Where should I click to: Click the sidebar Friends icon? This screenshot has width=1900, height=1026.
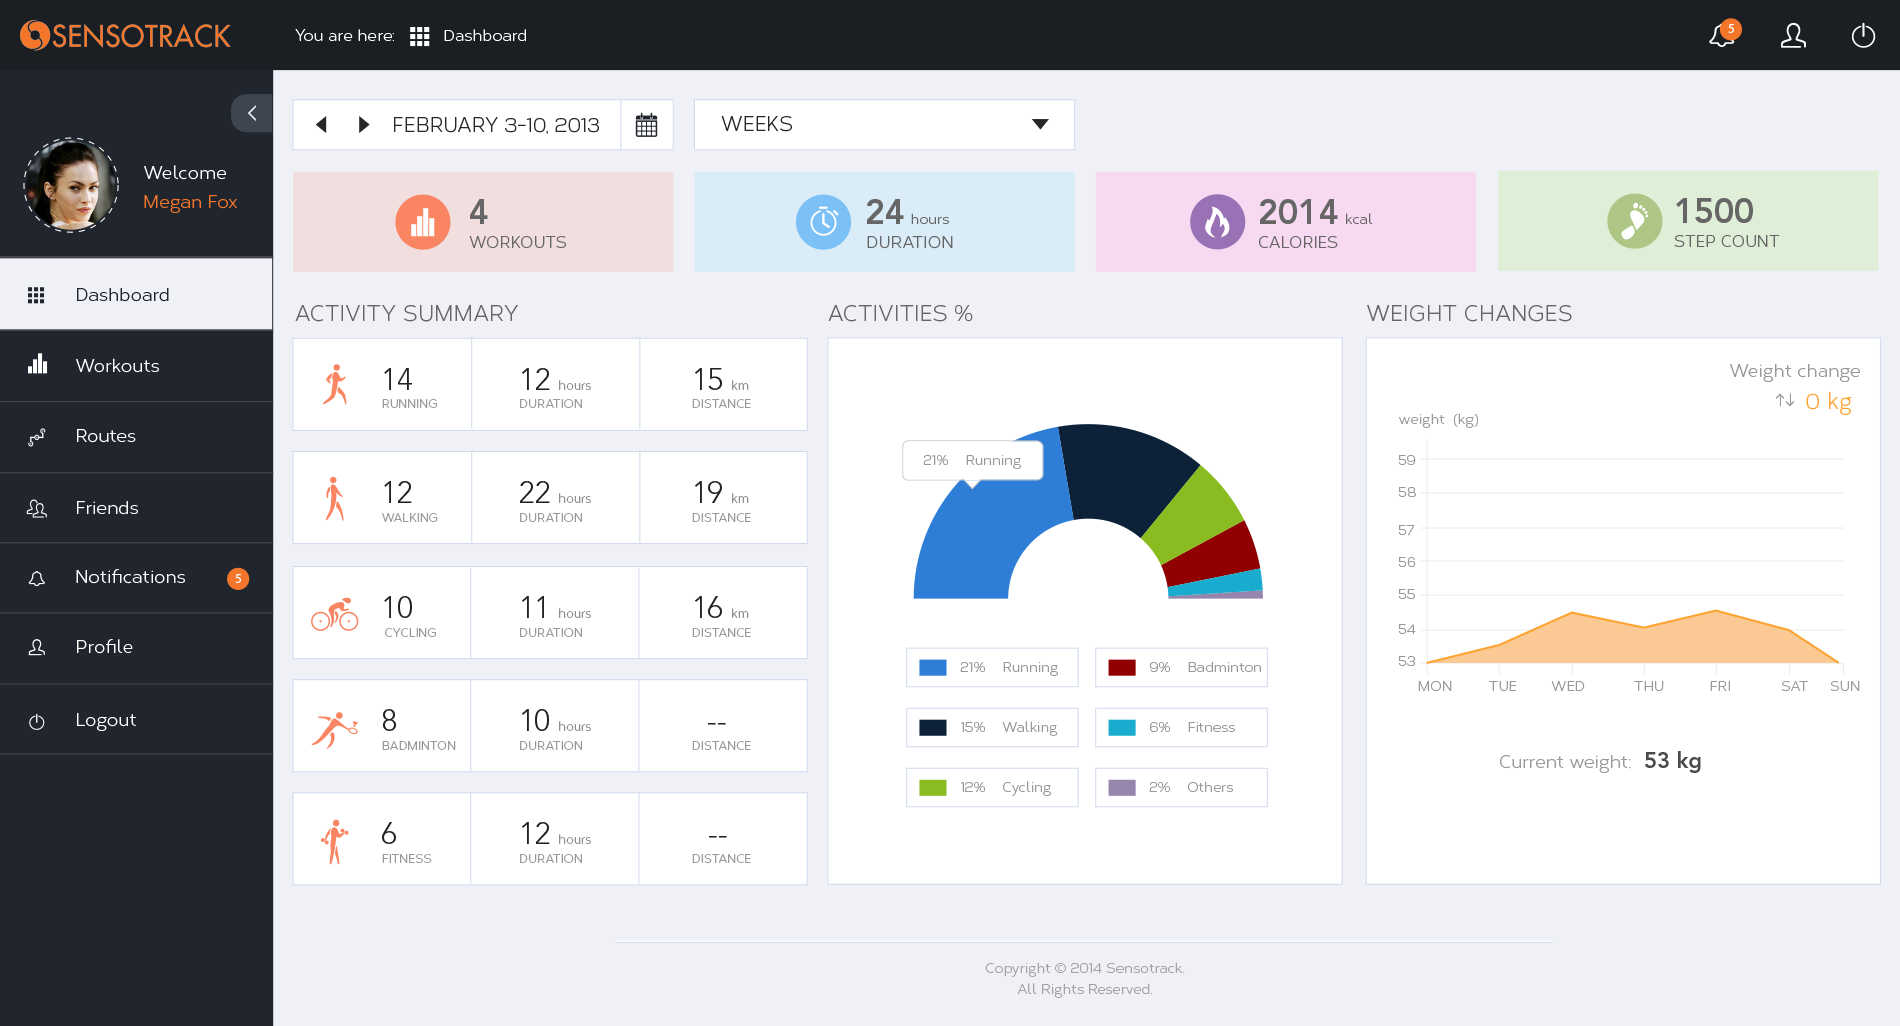[37, 509]
